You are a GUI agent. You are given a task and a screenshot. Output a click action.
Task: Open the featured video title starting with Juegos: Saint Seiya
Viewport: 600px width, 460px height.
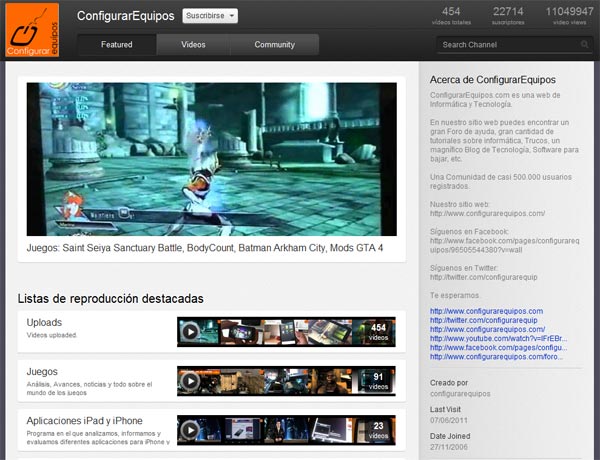[x=205, y=248]
